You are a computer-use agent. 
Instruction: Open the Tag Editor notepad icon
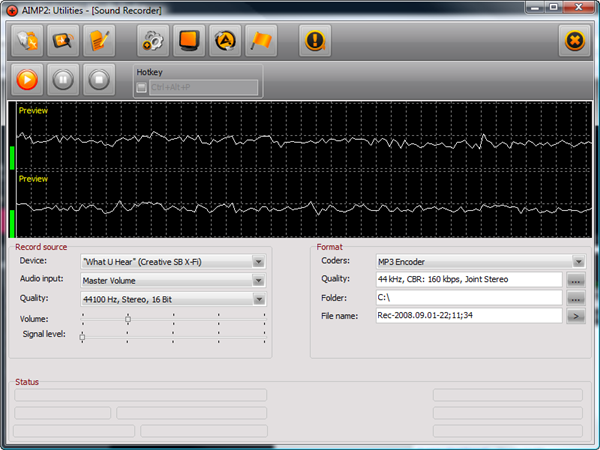99,41
